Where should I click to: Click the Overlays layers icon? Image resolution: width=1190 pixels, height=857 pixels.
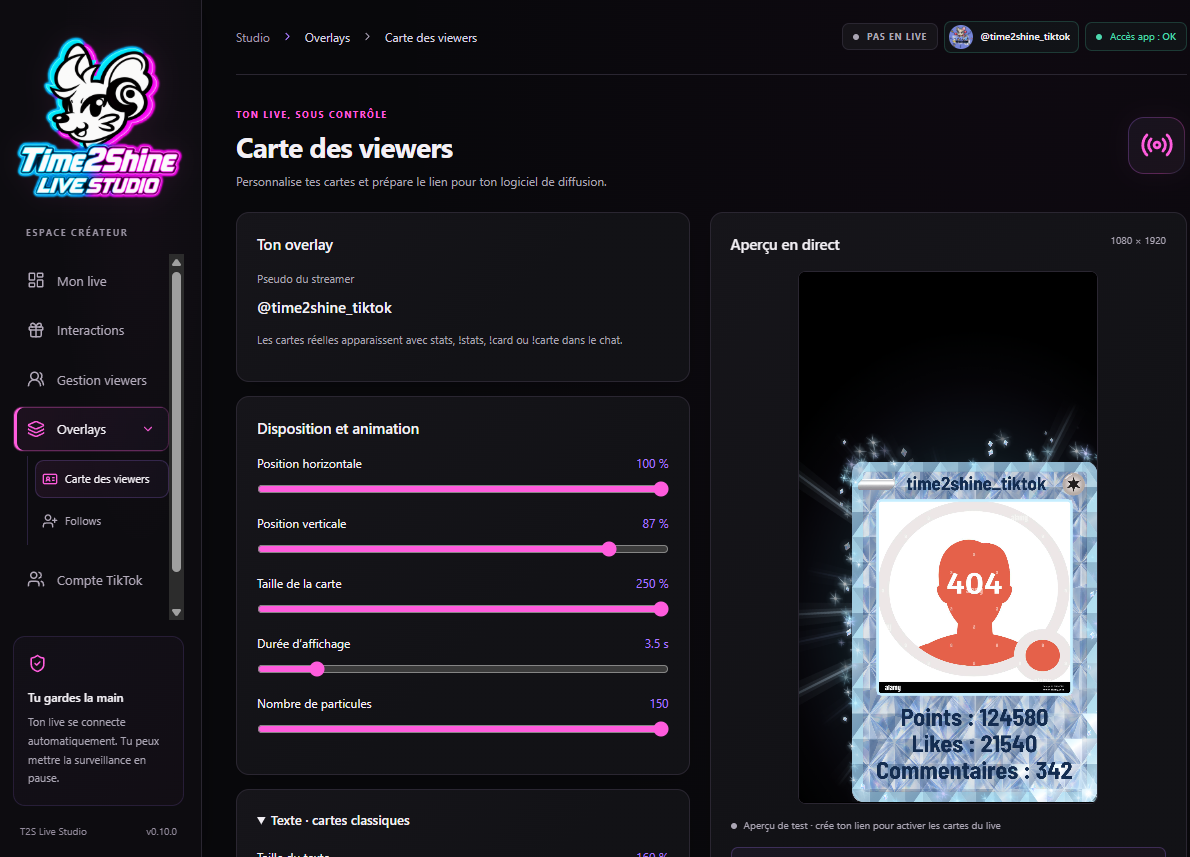pyautogui.click(x=36, y=429)
